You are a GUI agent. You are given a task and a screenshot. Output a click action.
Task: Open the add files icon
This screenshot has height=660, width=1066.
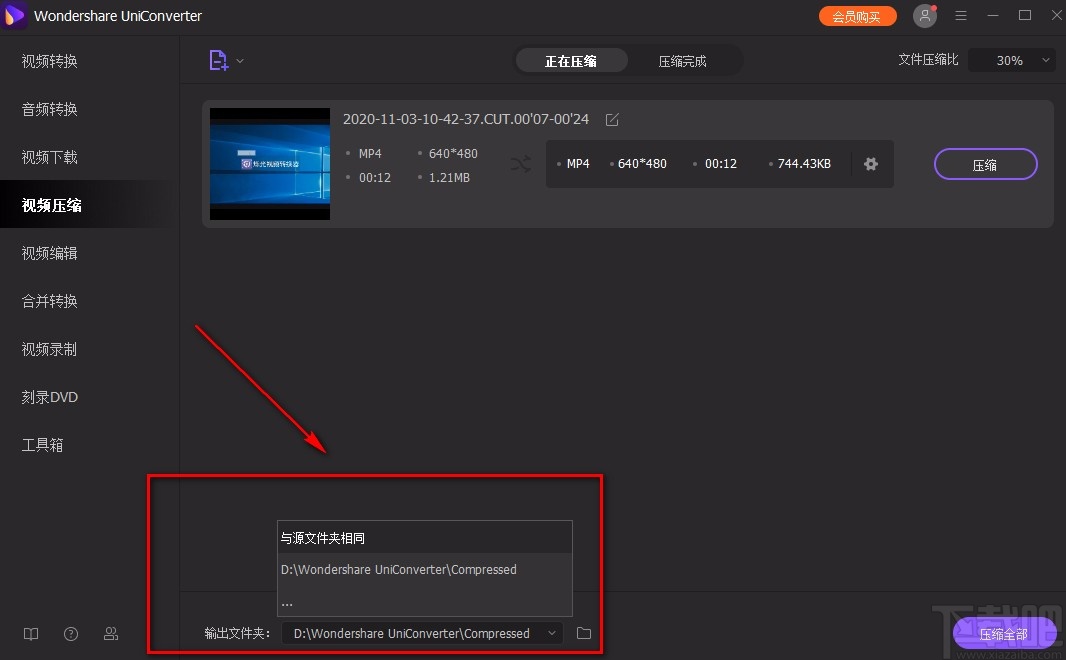pyautogui.click(x=219, y=60)
